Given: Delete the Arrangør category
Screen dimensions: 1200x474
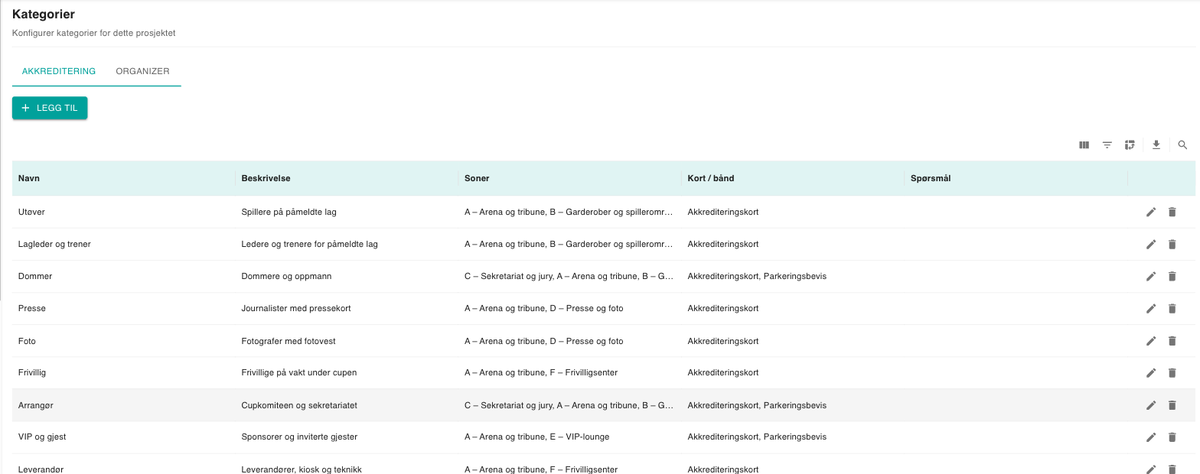Looking at the screenshot, I should tap(1172, 405).
